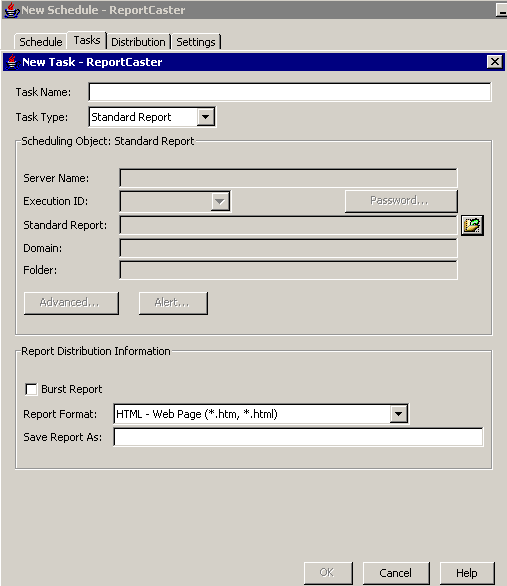Click the Java icon in New Schedule title bar
Image resolution: width=507 pixels, height=586 pixels.
coord(12,10)
